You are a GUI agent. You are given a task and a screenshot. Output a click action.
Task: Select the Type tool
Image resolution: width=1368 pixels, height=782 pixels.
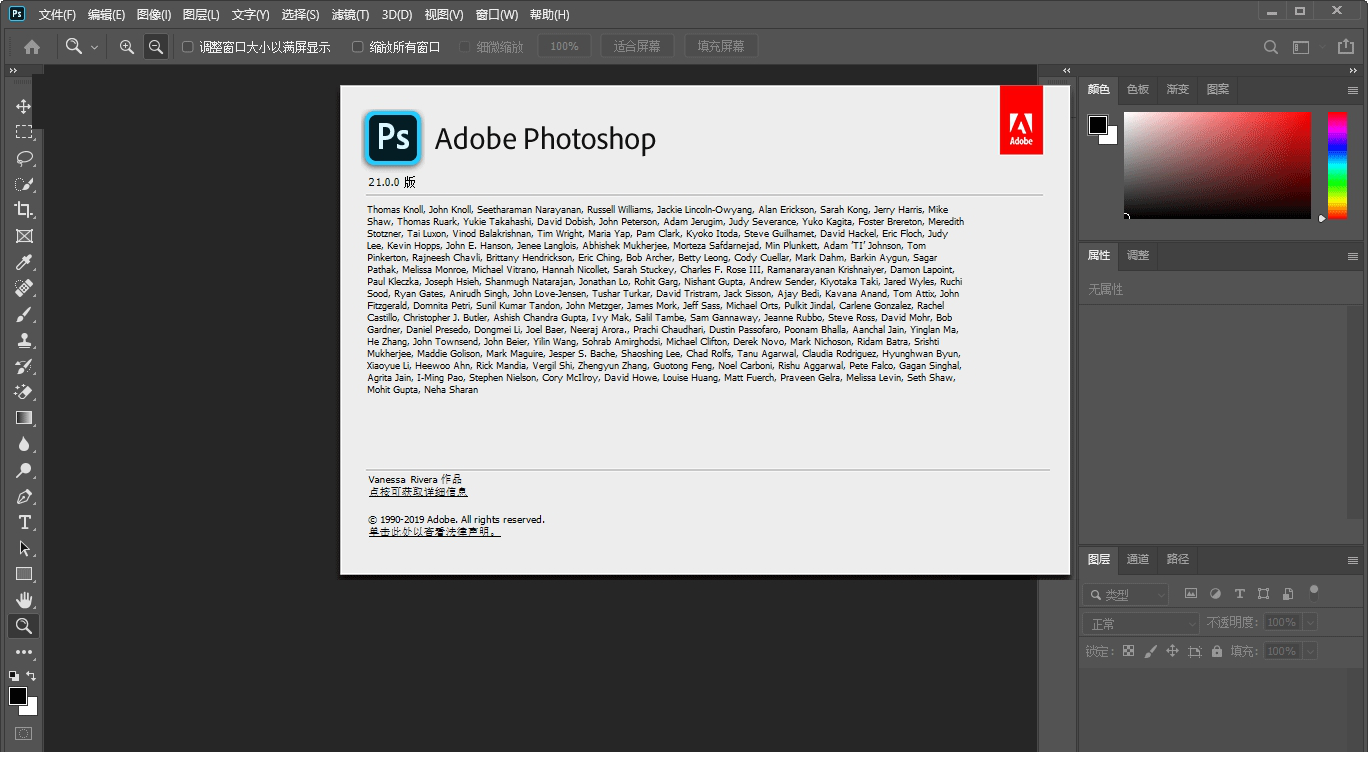[x=25, y=521]
